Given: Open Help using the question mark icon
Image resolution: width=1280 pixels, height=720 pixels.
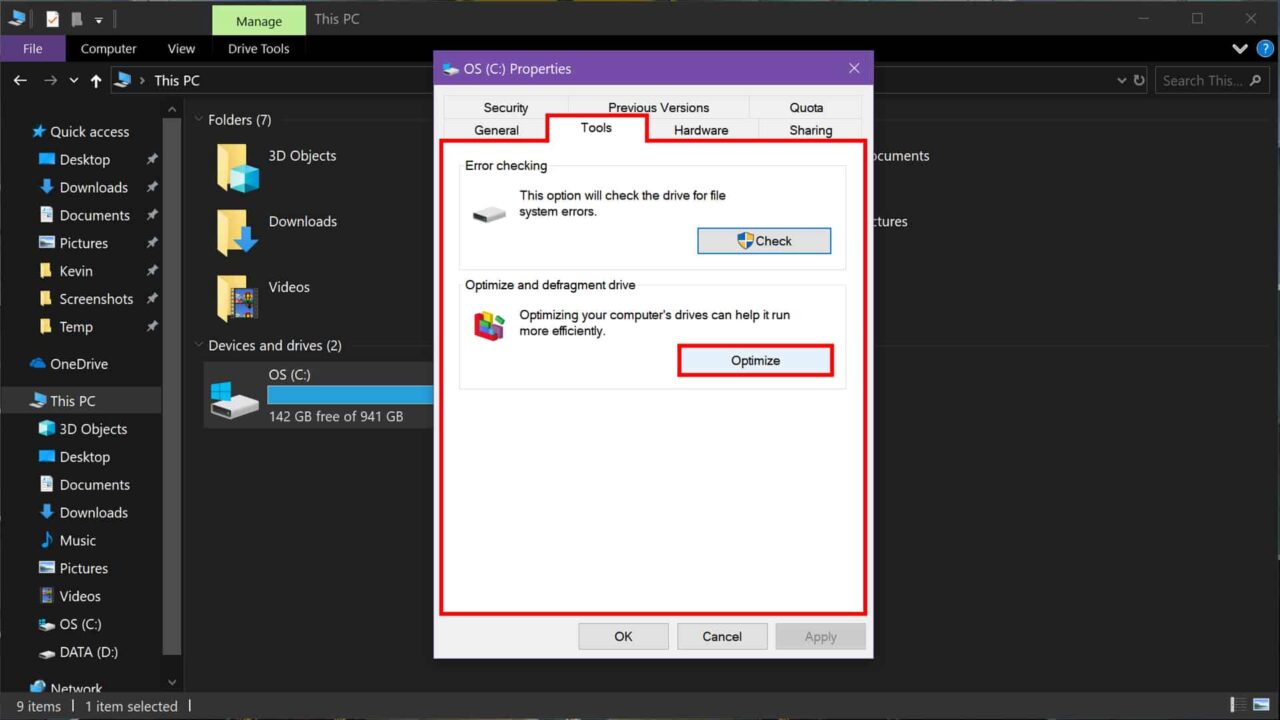Looking at the screenshot, I should (x=1265, y=48).
